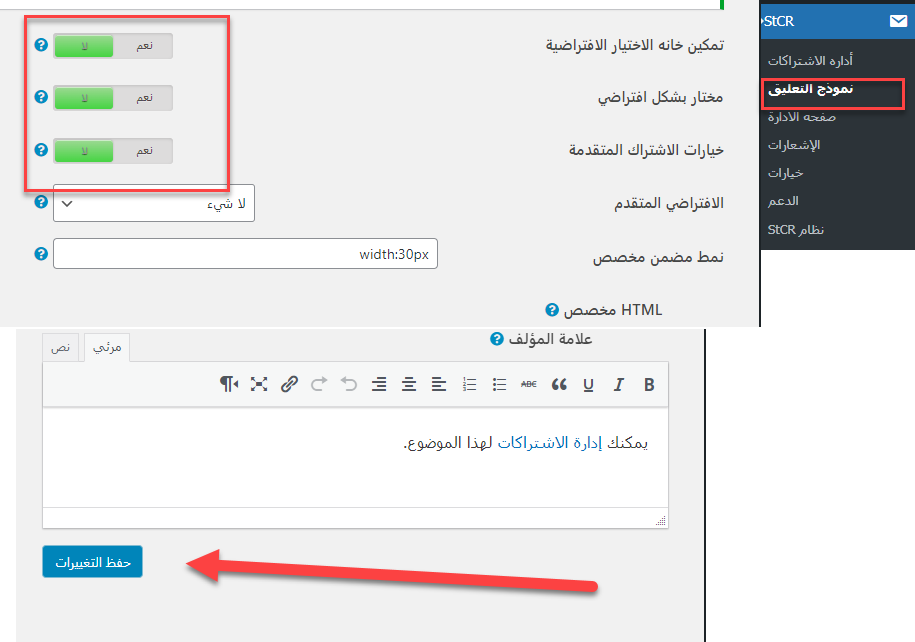Set مختار بشكل افتراضي to لا

pos(84,98)
